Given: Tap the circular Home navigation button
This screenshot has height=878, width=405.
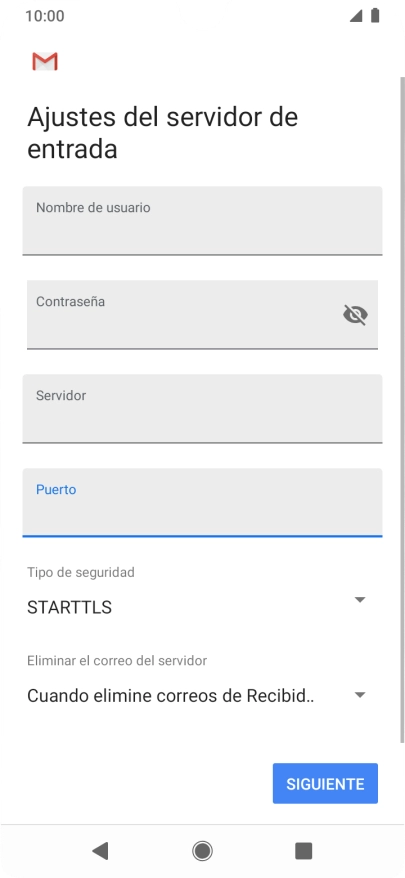Looking at the screenshot, I should [x=202, y=851].
